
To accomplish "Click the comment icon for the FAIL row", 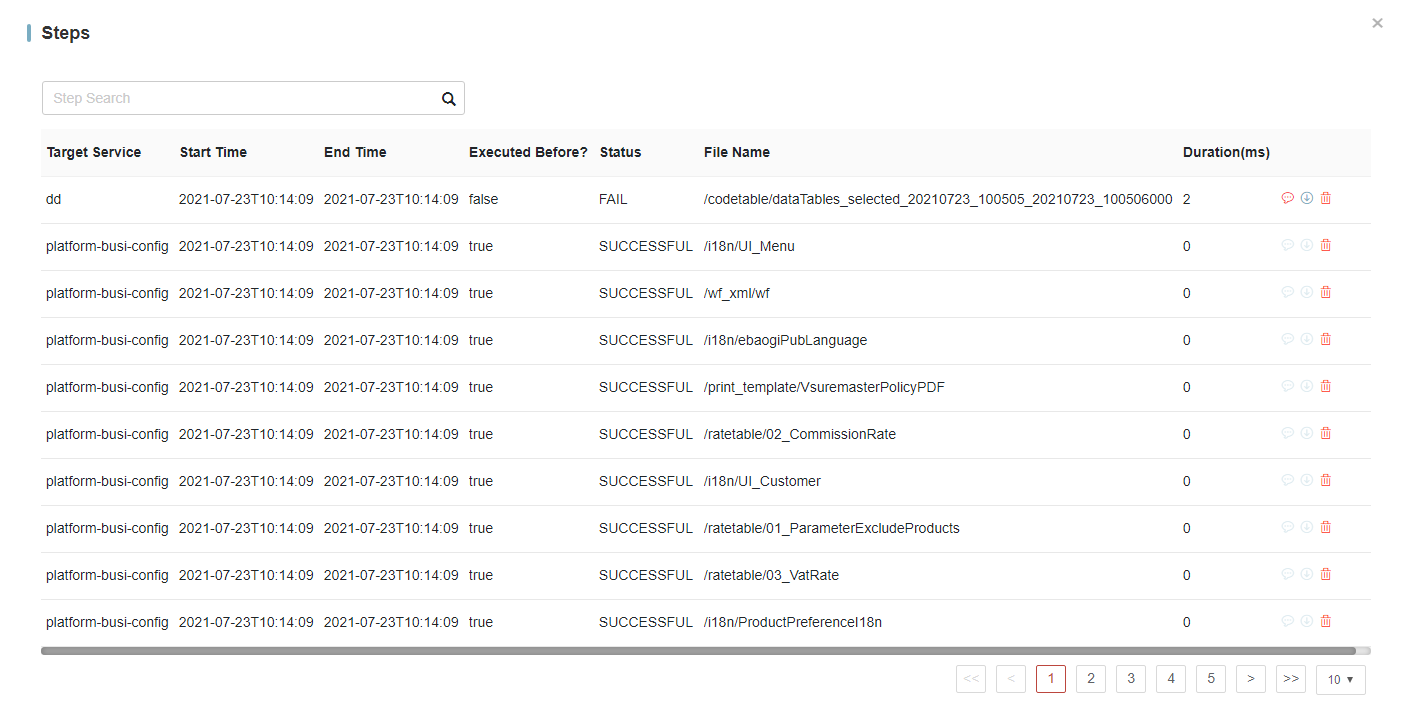I will click(1287, 198).
